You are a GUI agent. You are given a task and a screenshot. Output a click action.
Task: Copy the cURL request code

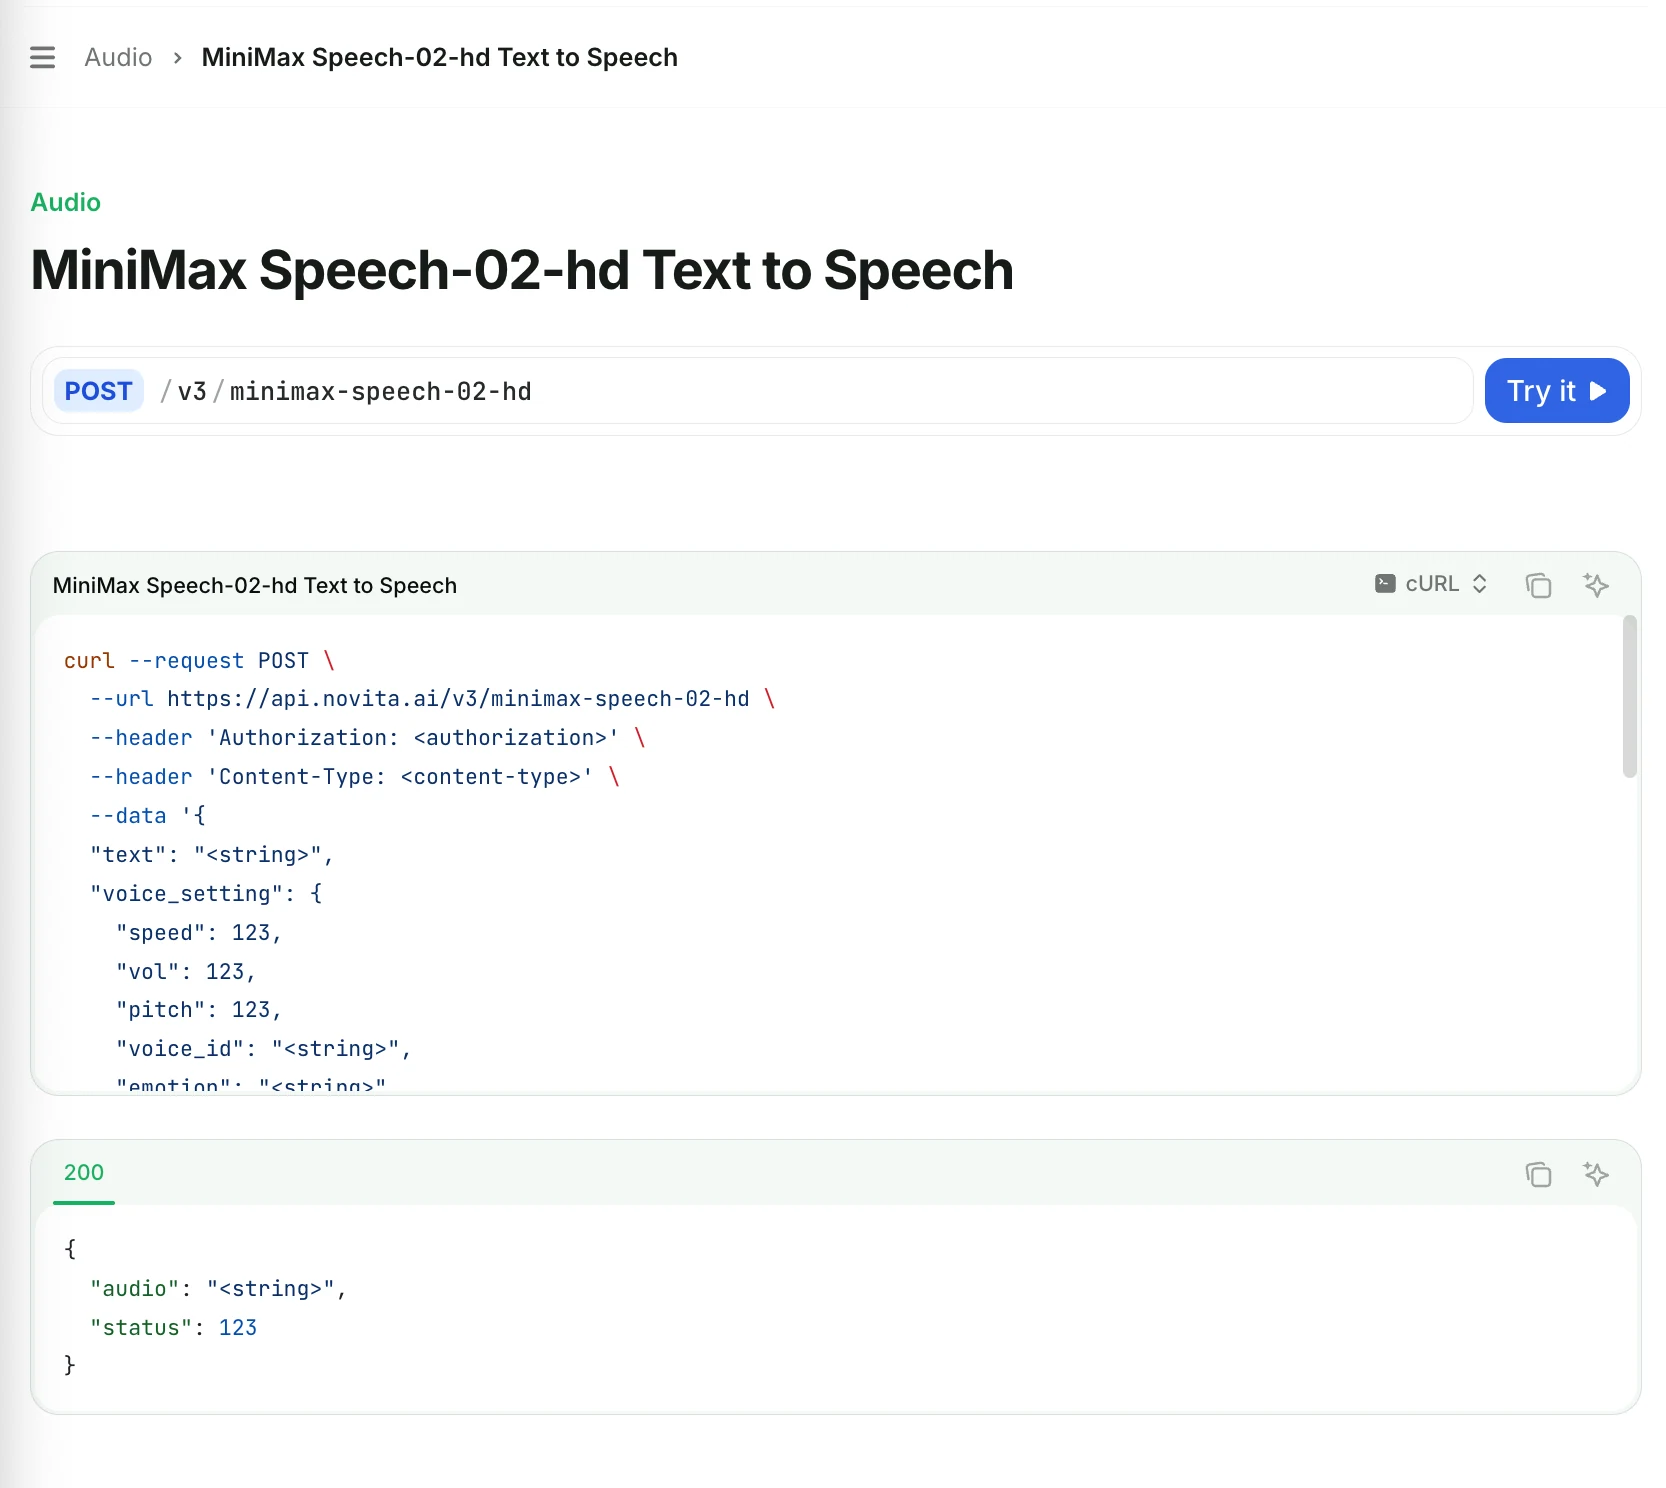[x=1538, y=584]
